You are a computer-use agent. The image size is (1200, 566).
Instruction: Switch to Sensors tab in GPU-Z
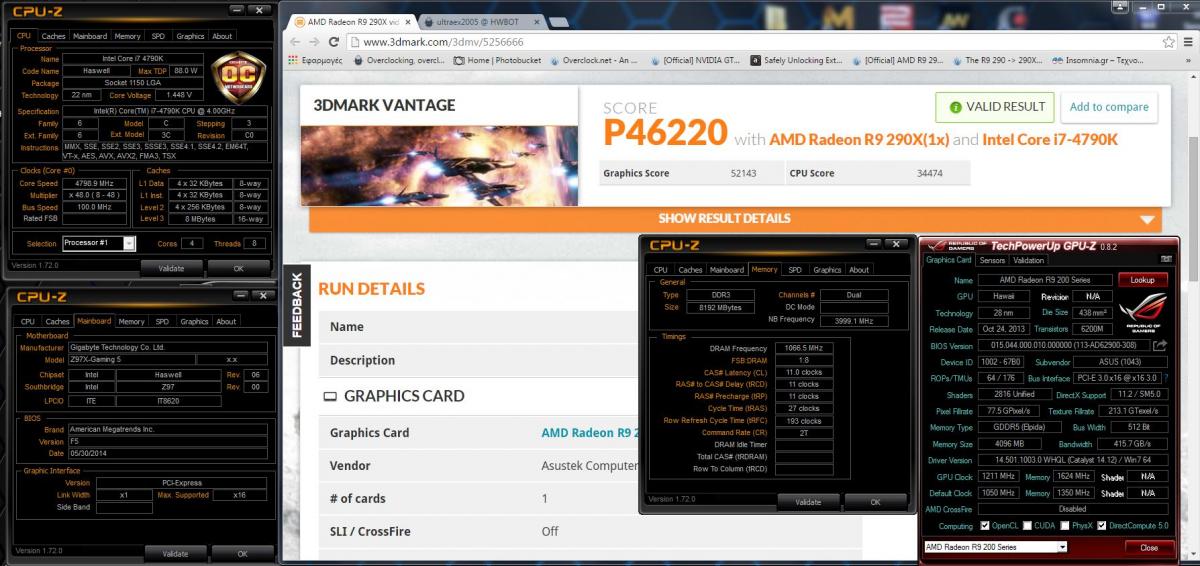point(992,260)
